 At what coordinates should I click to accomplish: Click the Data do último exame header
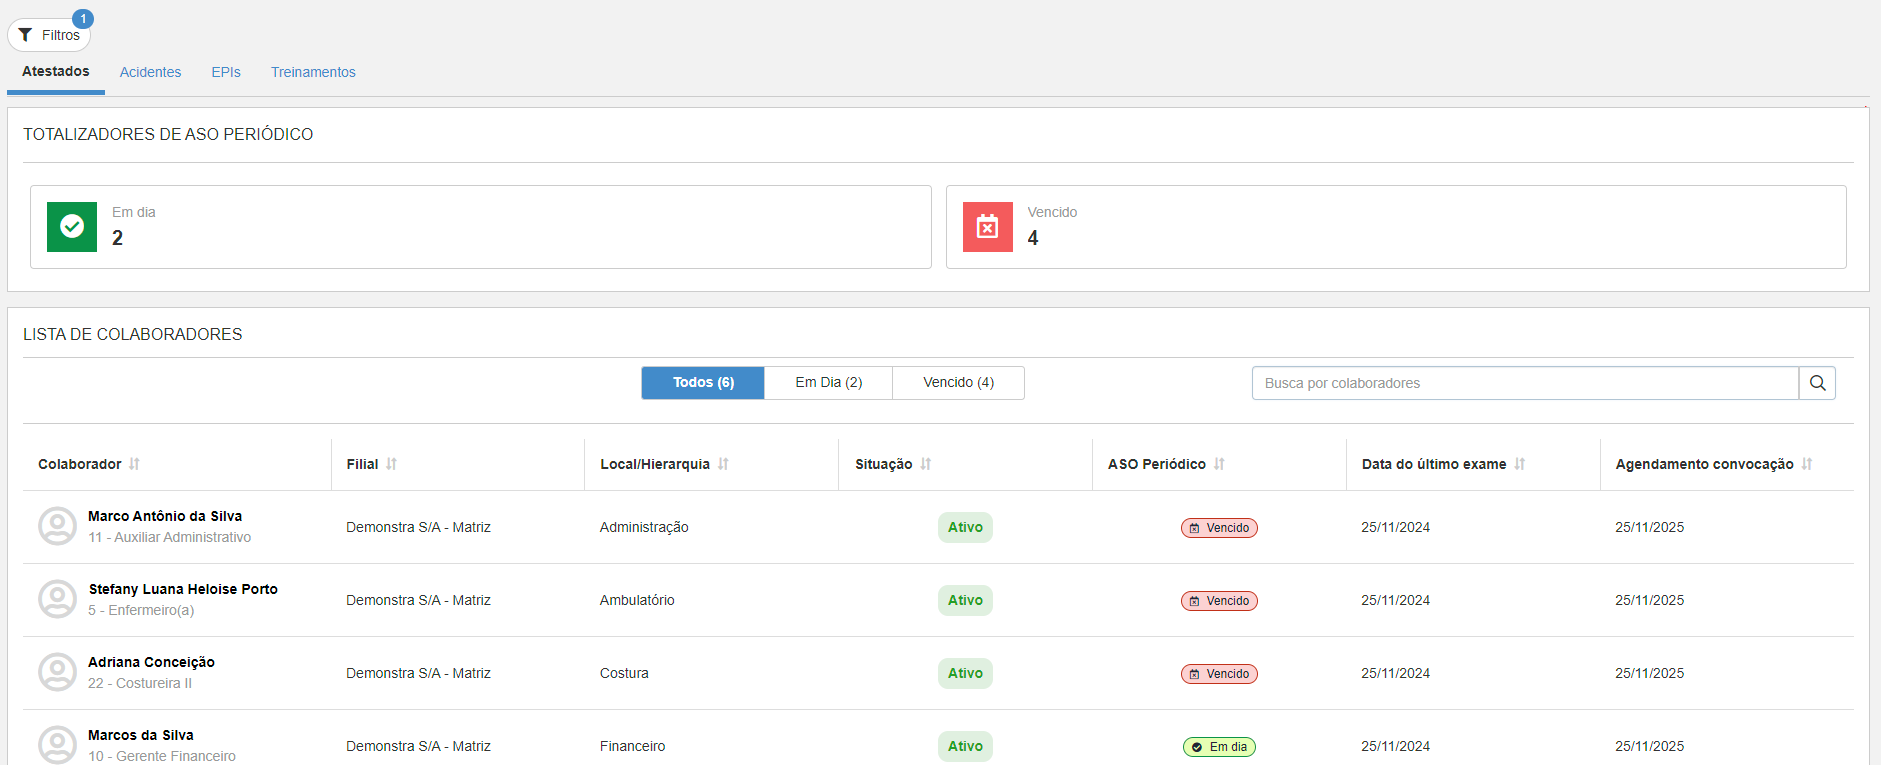1434,464
